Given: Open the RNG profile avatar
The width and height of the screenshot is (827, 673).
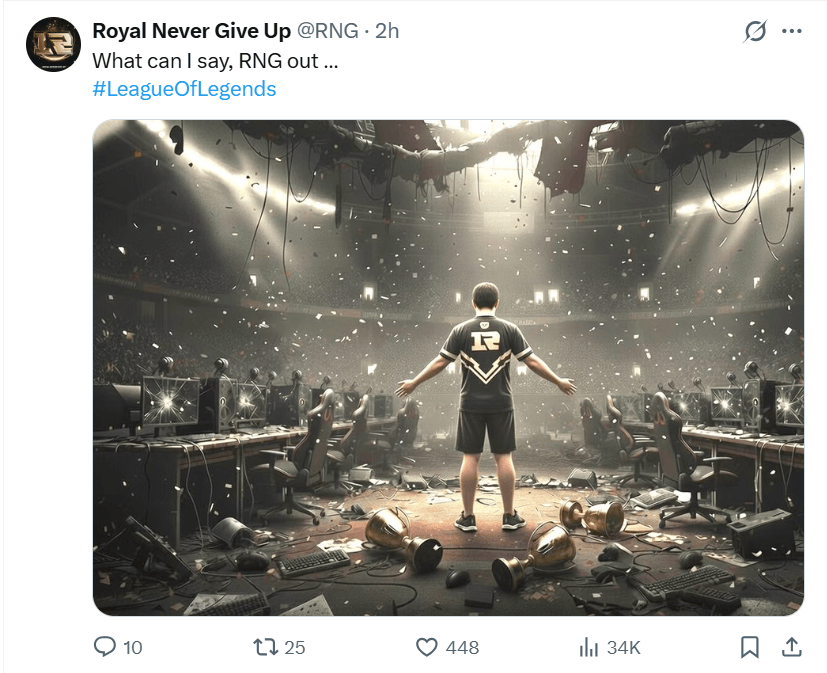Looking at the screenshot, I should pos(54,45).
